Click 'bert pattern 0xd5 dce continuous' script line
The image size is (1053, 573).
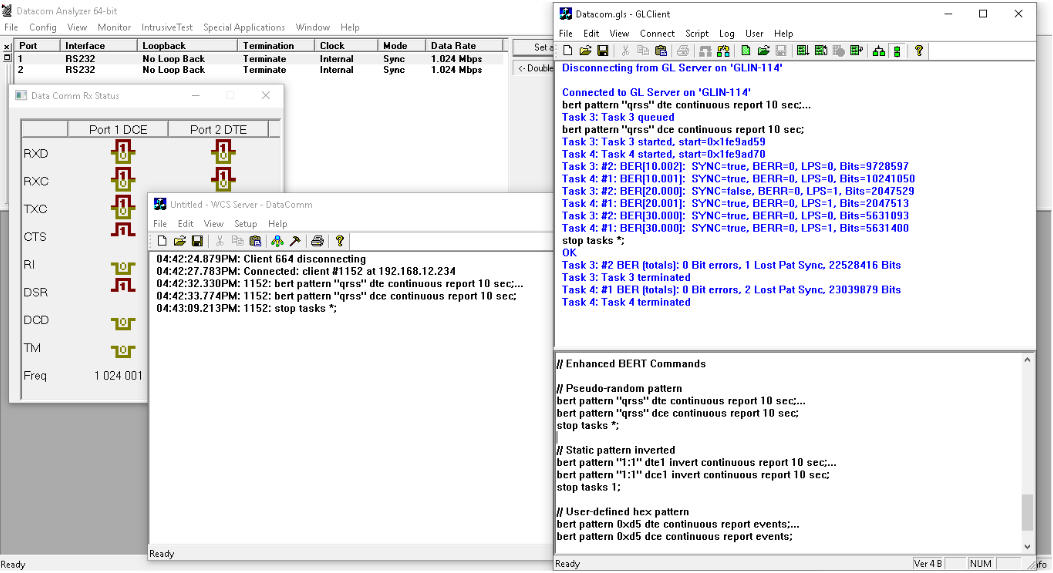(x=675, y=536)
